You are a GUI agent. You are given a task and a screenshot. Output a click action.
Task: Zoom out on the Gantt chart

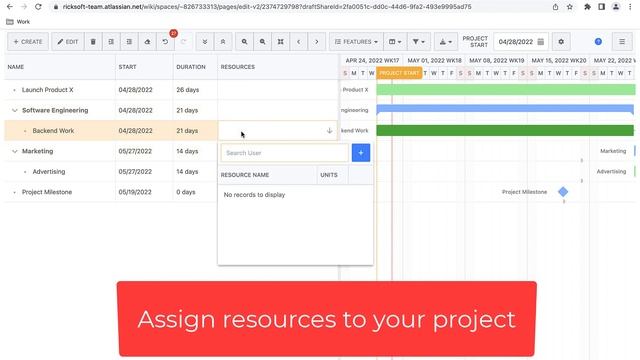click(x=262, y=42)
